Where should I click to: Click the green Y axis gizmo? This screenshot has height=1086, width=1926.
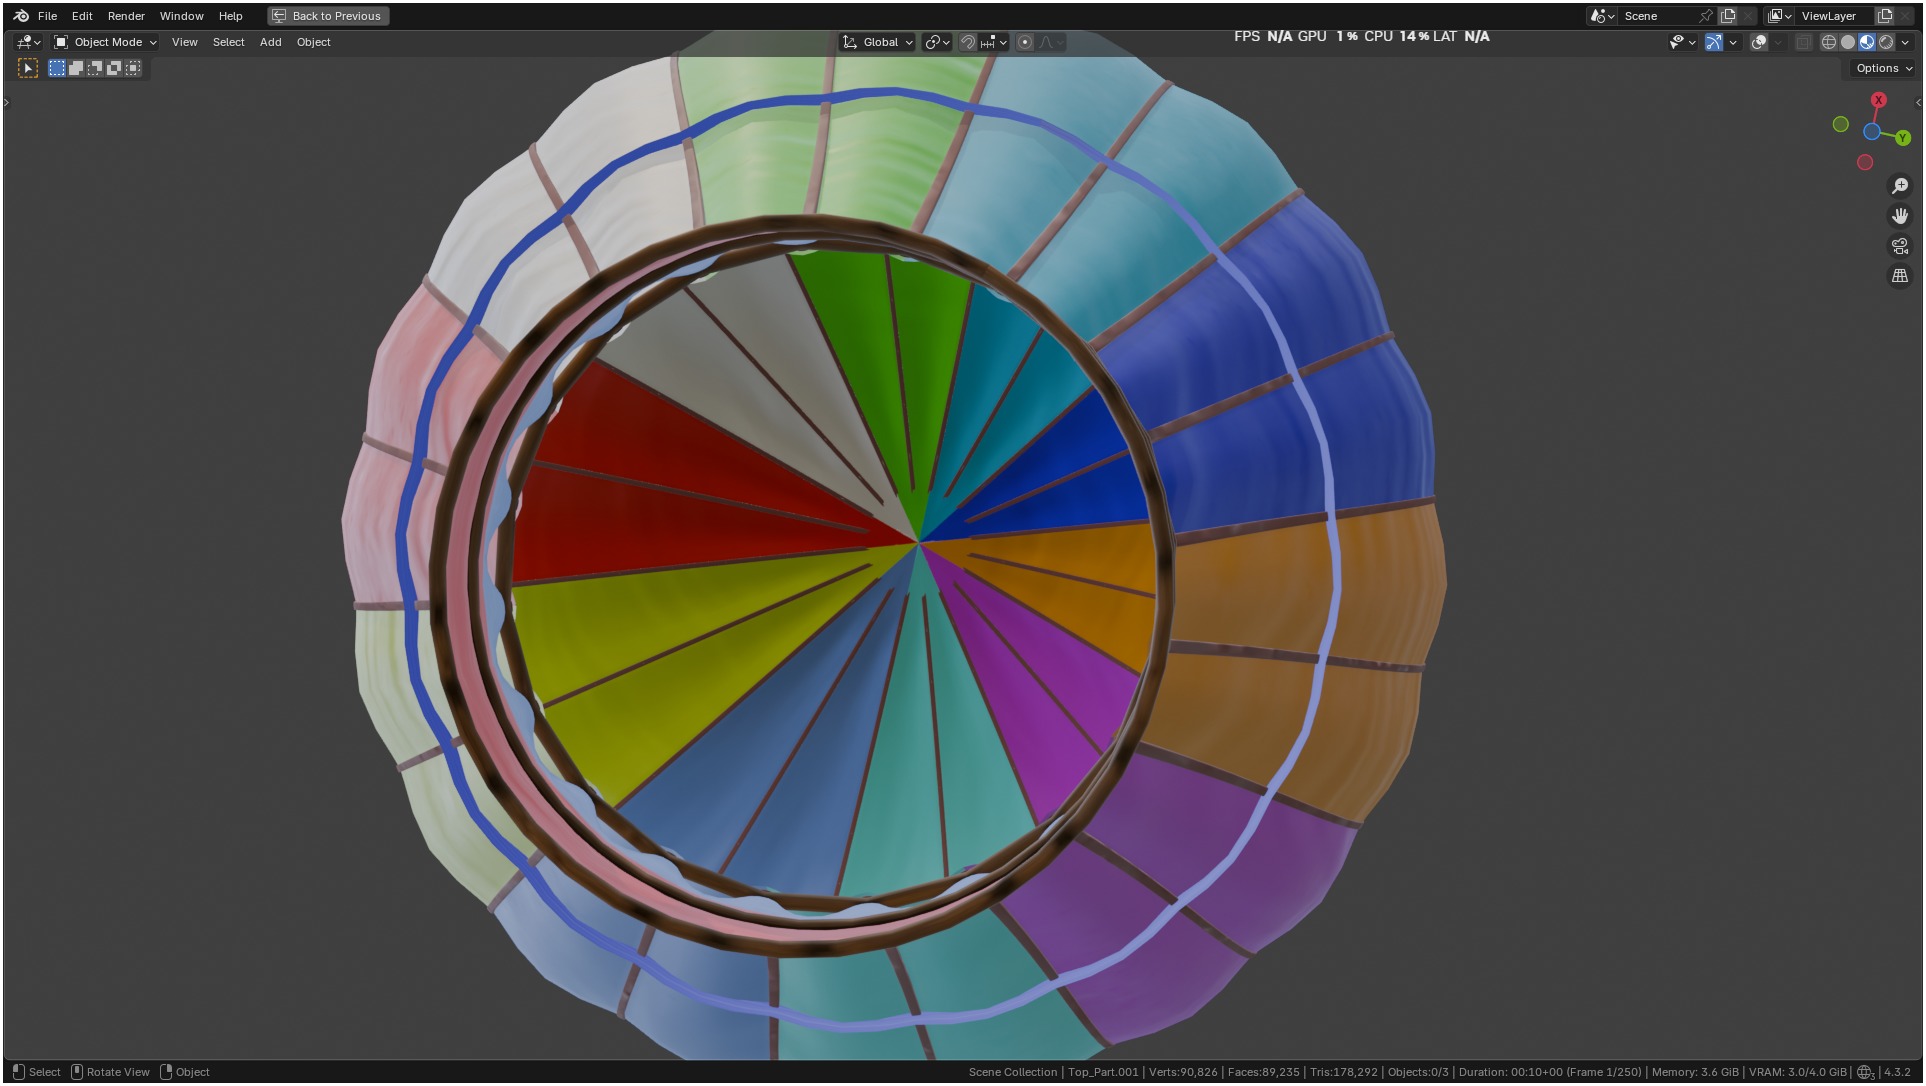click(x=1903, y=138)
